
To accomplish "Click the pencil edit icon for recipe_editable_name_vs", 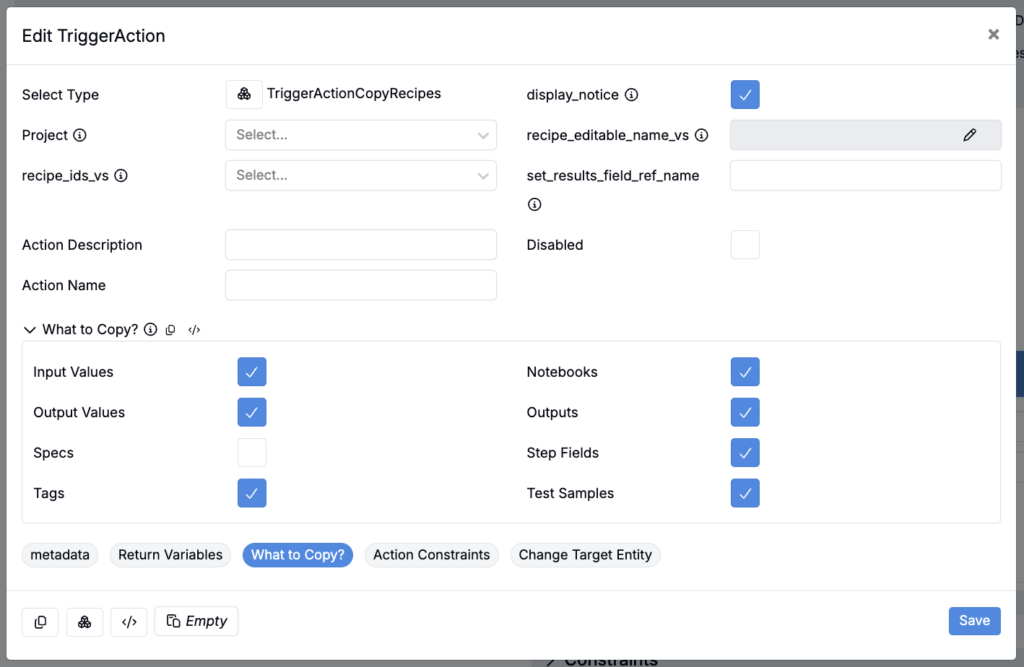I will click(969, 135).
